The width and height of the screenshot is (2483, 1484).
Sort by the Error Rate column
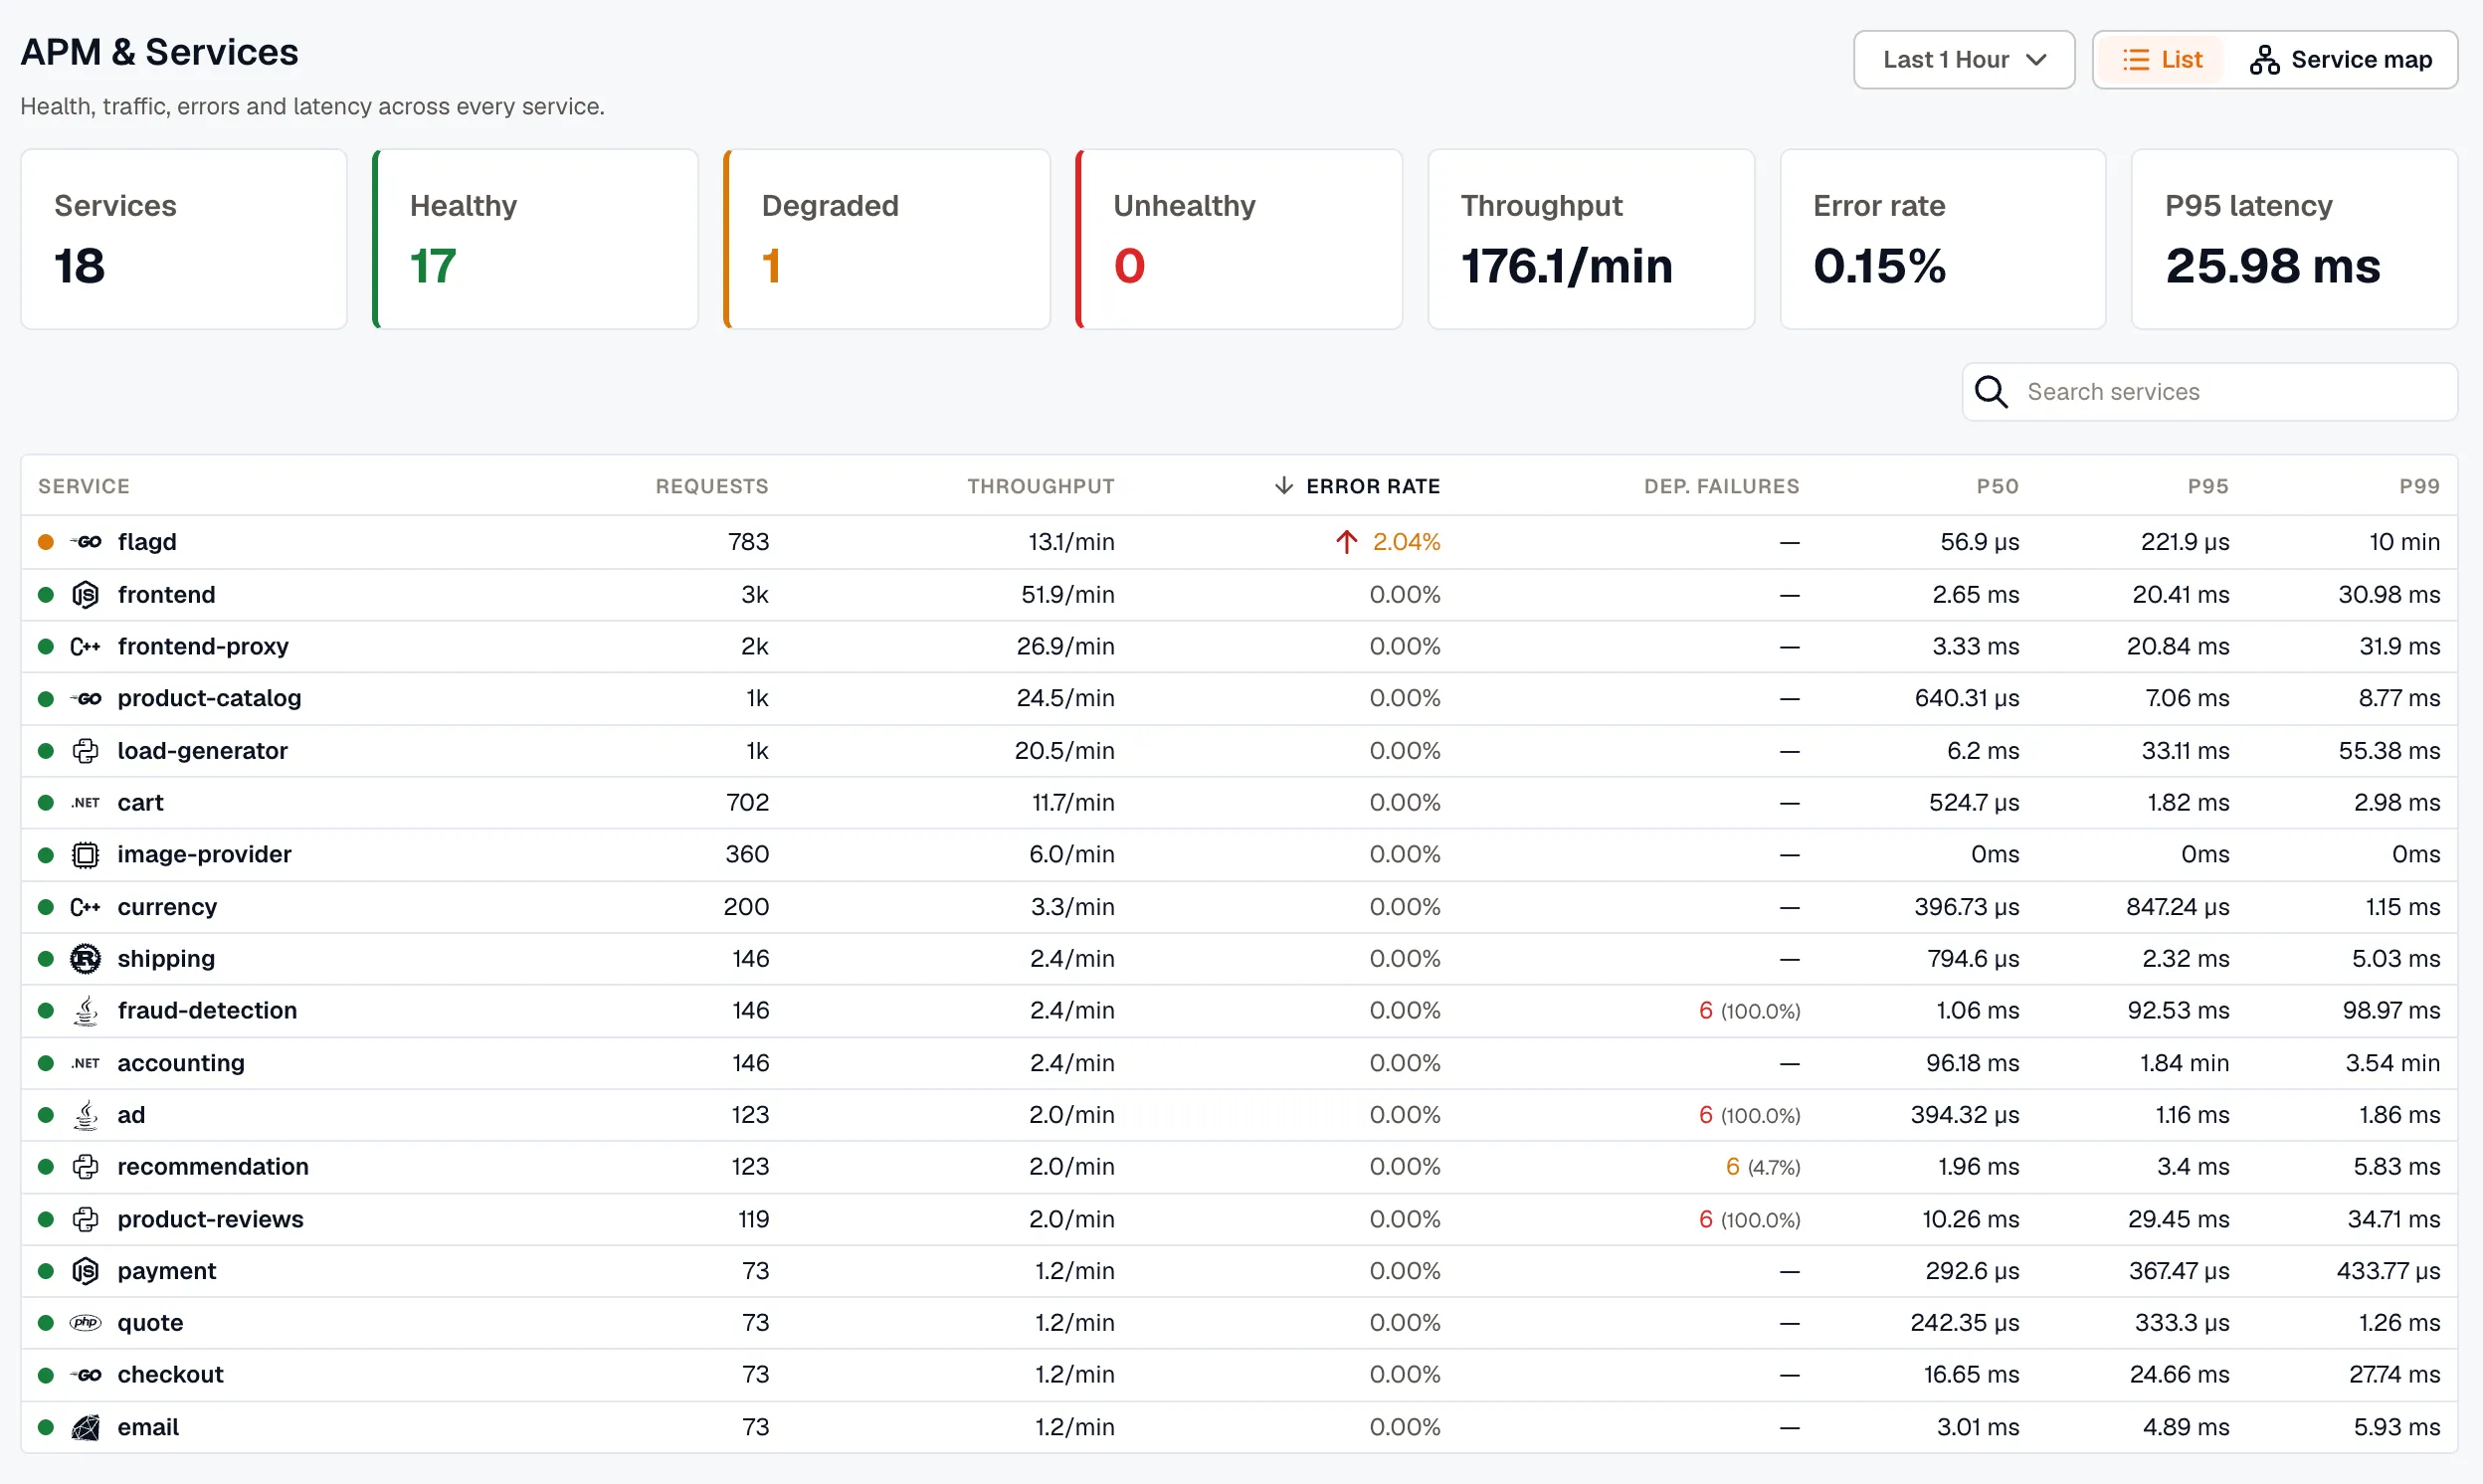tap(1357, 486)
